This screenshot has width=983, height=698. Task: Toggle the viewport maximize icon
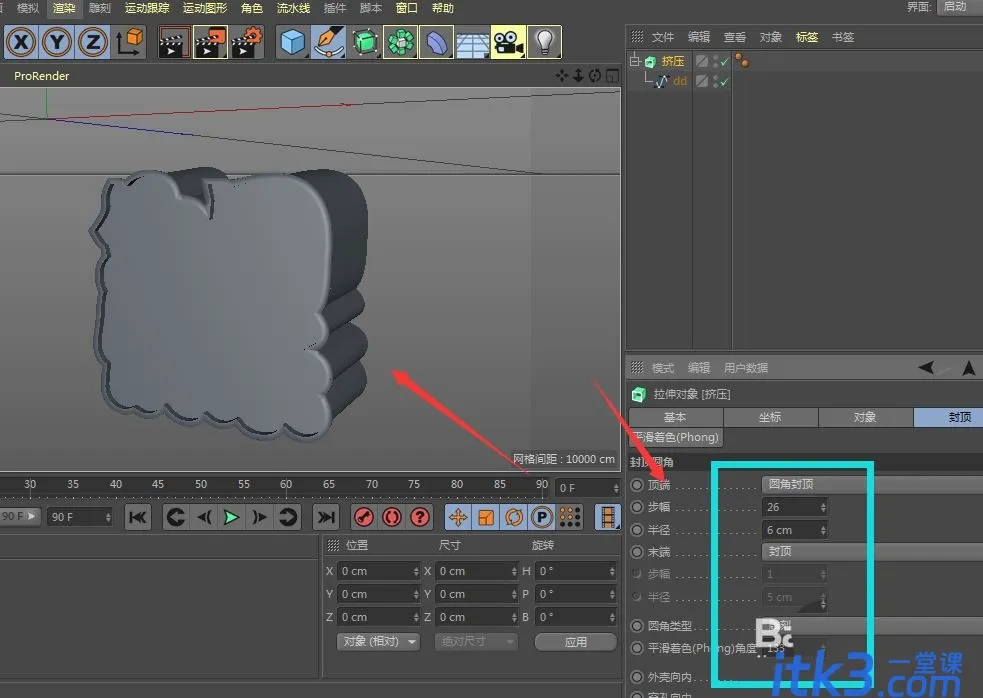click(612, 76)
